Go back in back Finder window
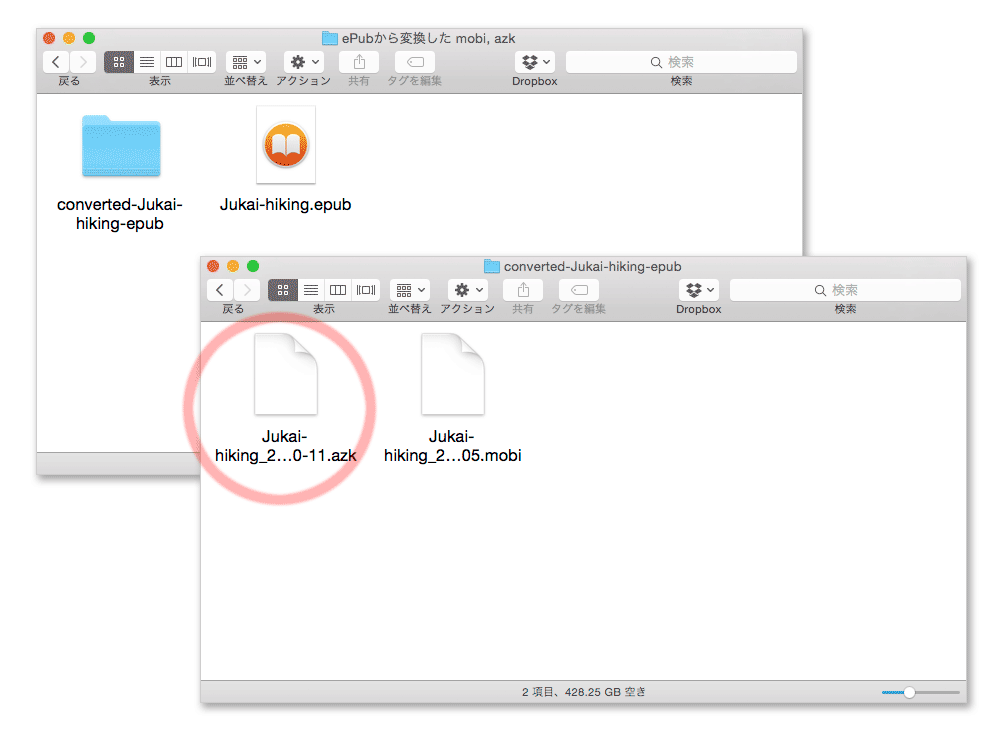The width and height of the screenshot is (1000, 750). [x=57, y=62]
